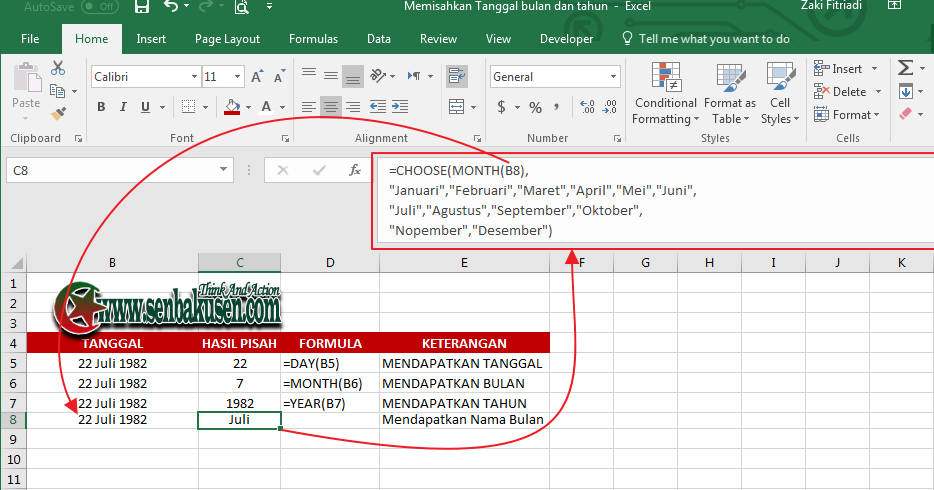Merge and center selected cells
This screenshot has height=490, width=934.
coord(457,107)
